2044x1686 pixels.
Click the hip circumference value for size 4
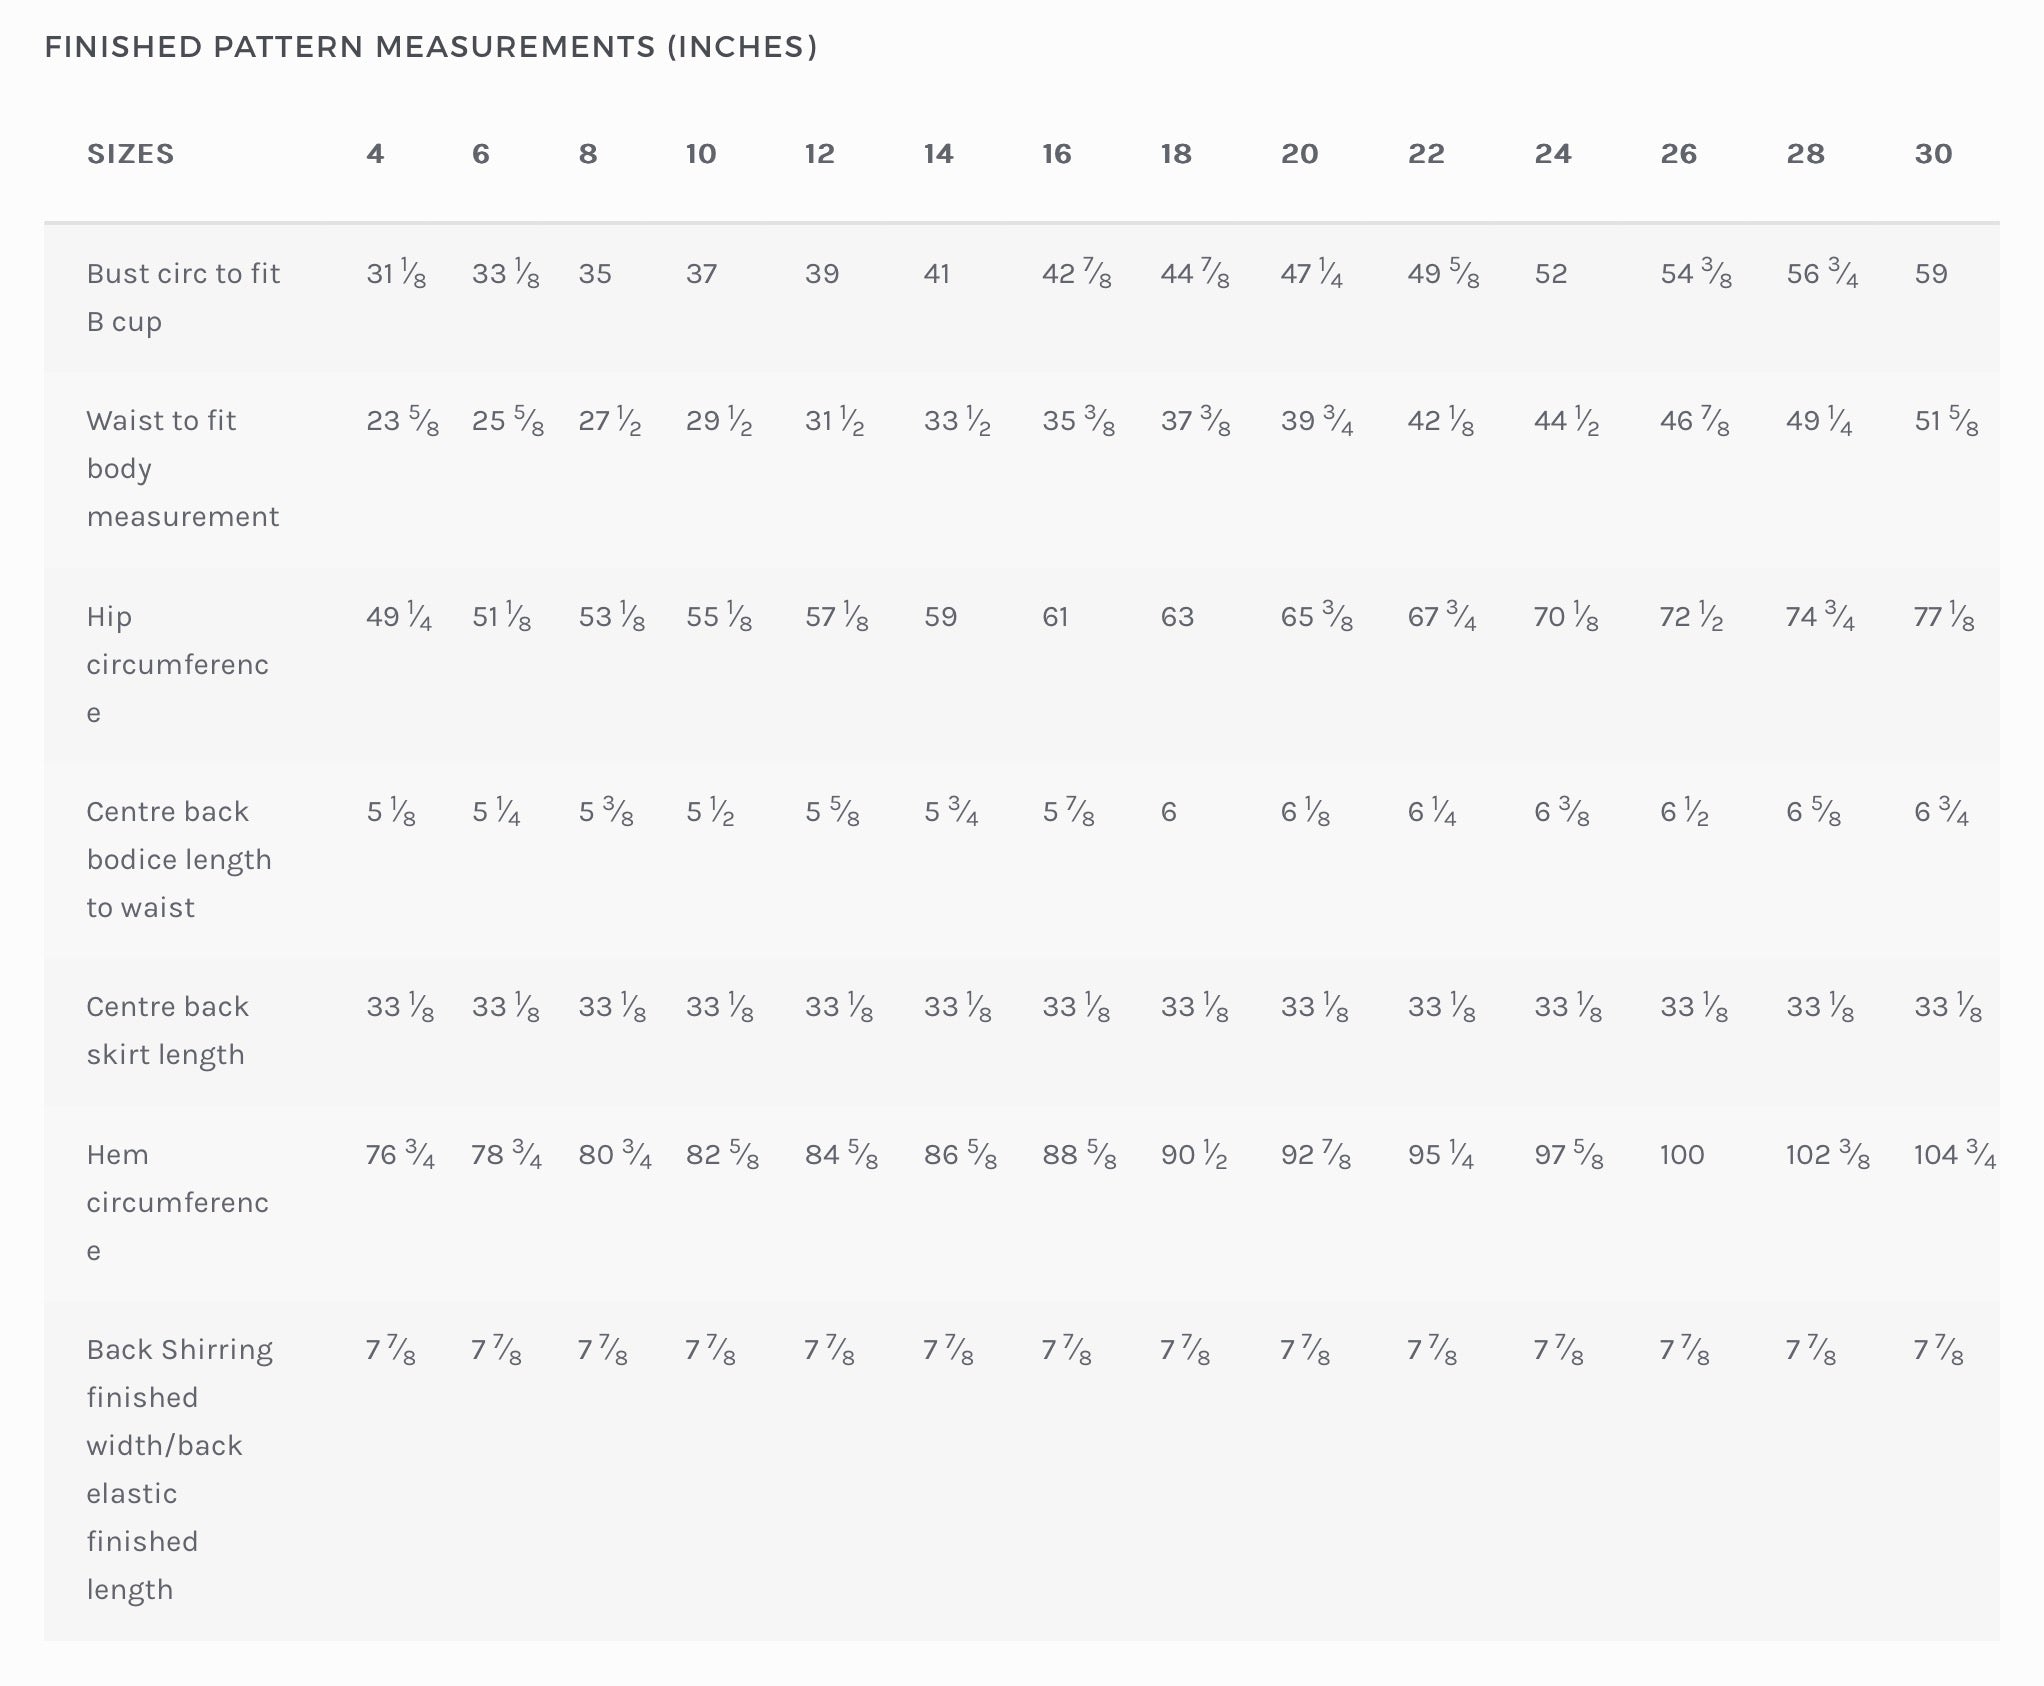(398, 617)
